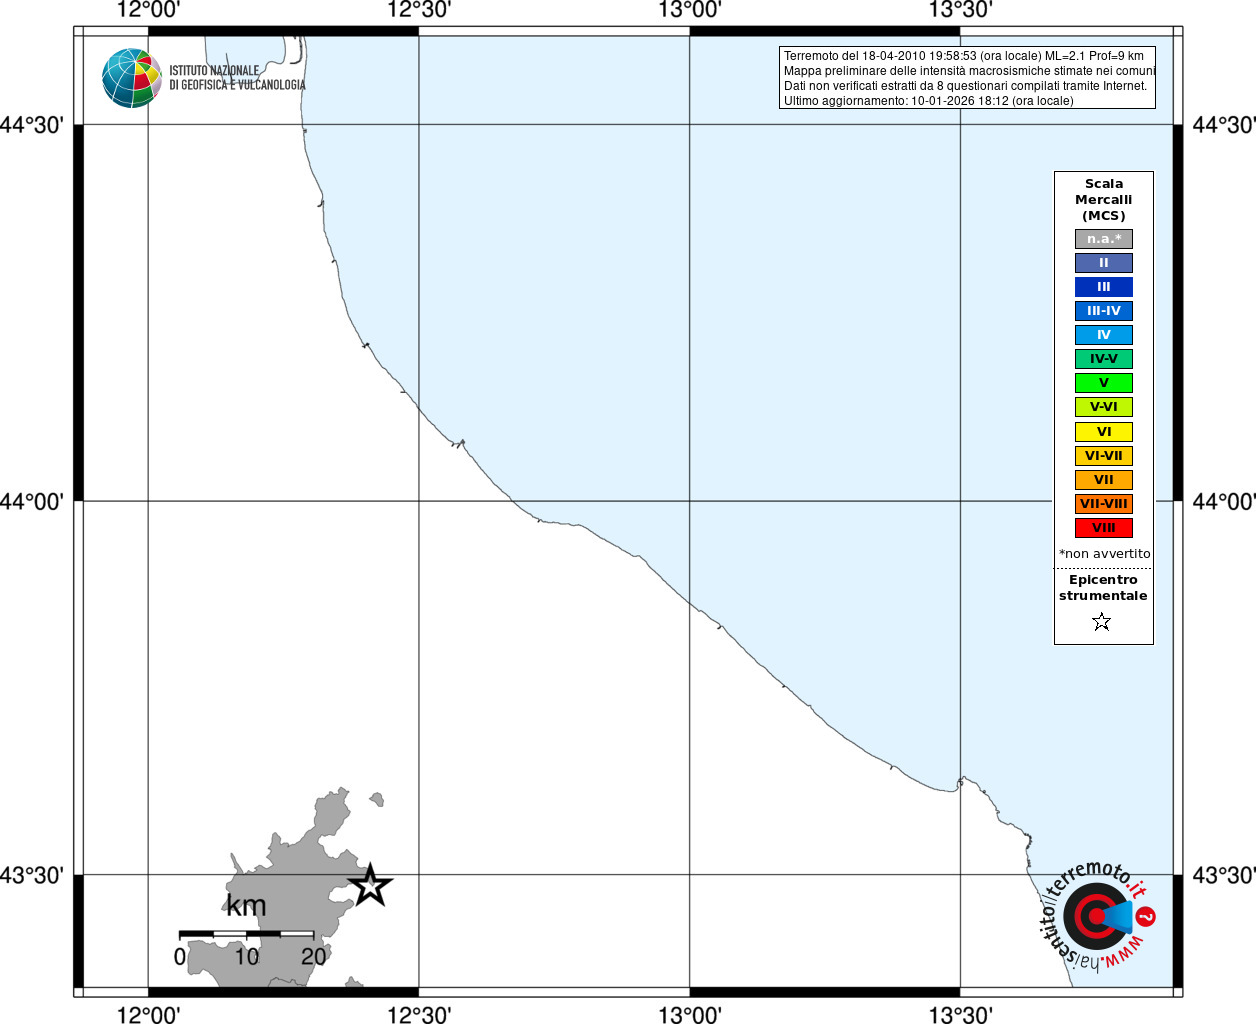Click the INGV globe logo
This screenshot has width=1256, height=1024.
point(132,78)
